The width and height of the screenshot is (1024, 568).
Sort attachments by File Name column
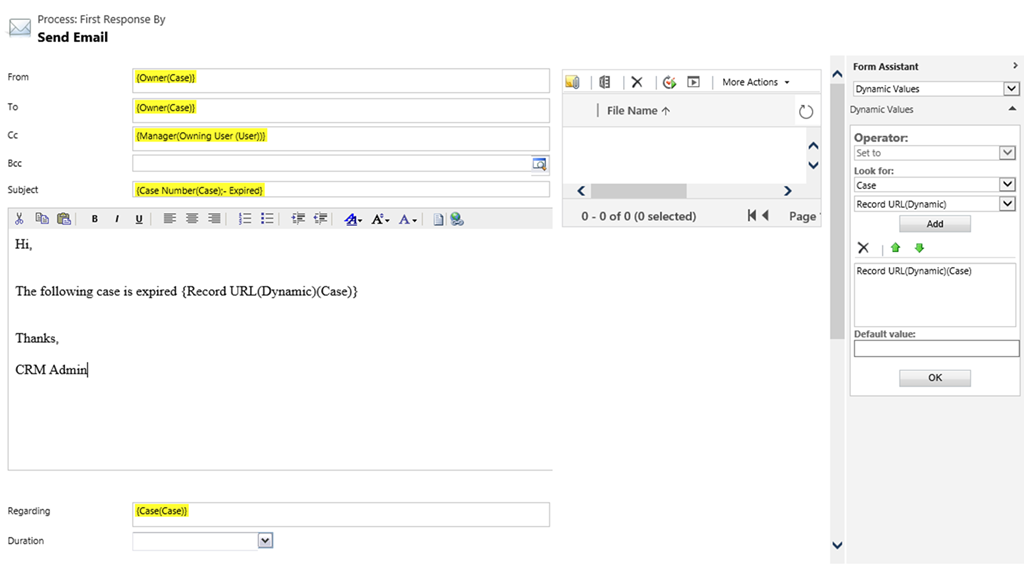(x=638, y=111)
